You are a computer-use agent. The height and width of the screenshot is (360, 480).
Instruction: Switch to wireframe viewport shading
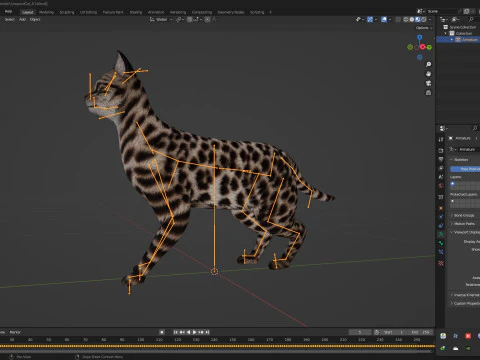tap(406, 20)
